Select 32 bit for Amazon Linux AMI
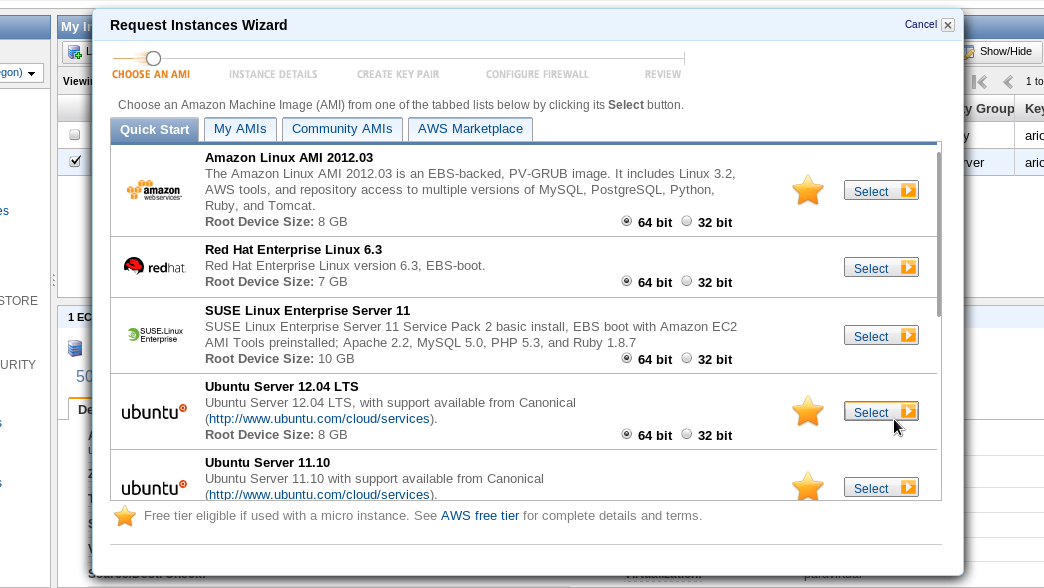This screenshot has width=1044, height=588. [686, 221]
